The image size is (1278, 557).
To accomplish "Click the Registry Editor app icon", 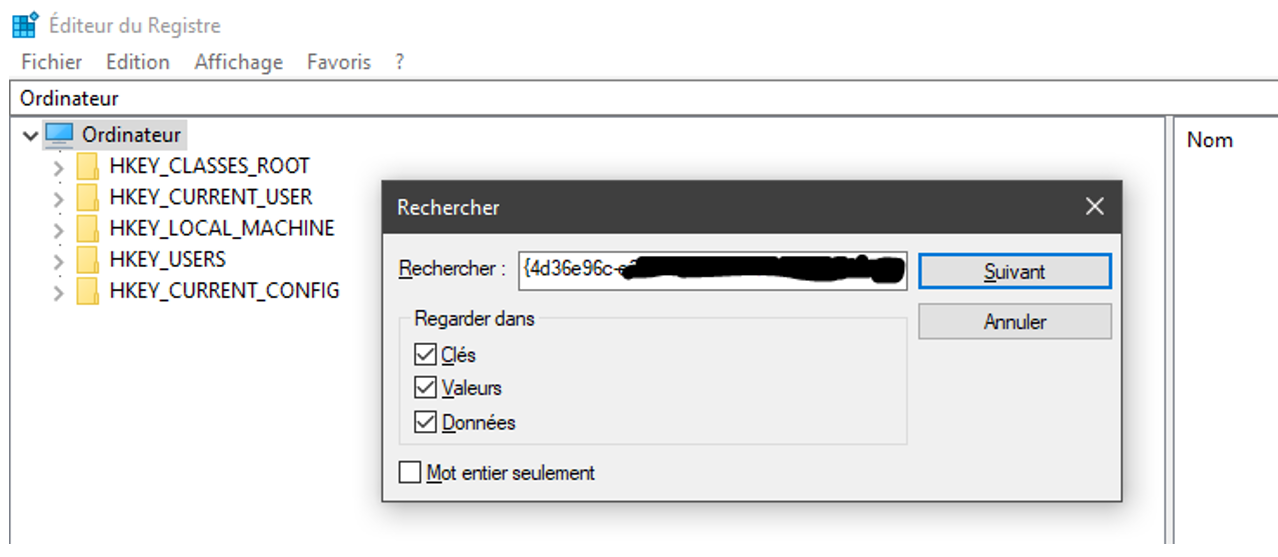I will coord(23,25).
